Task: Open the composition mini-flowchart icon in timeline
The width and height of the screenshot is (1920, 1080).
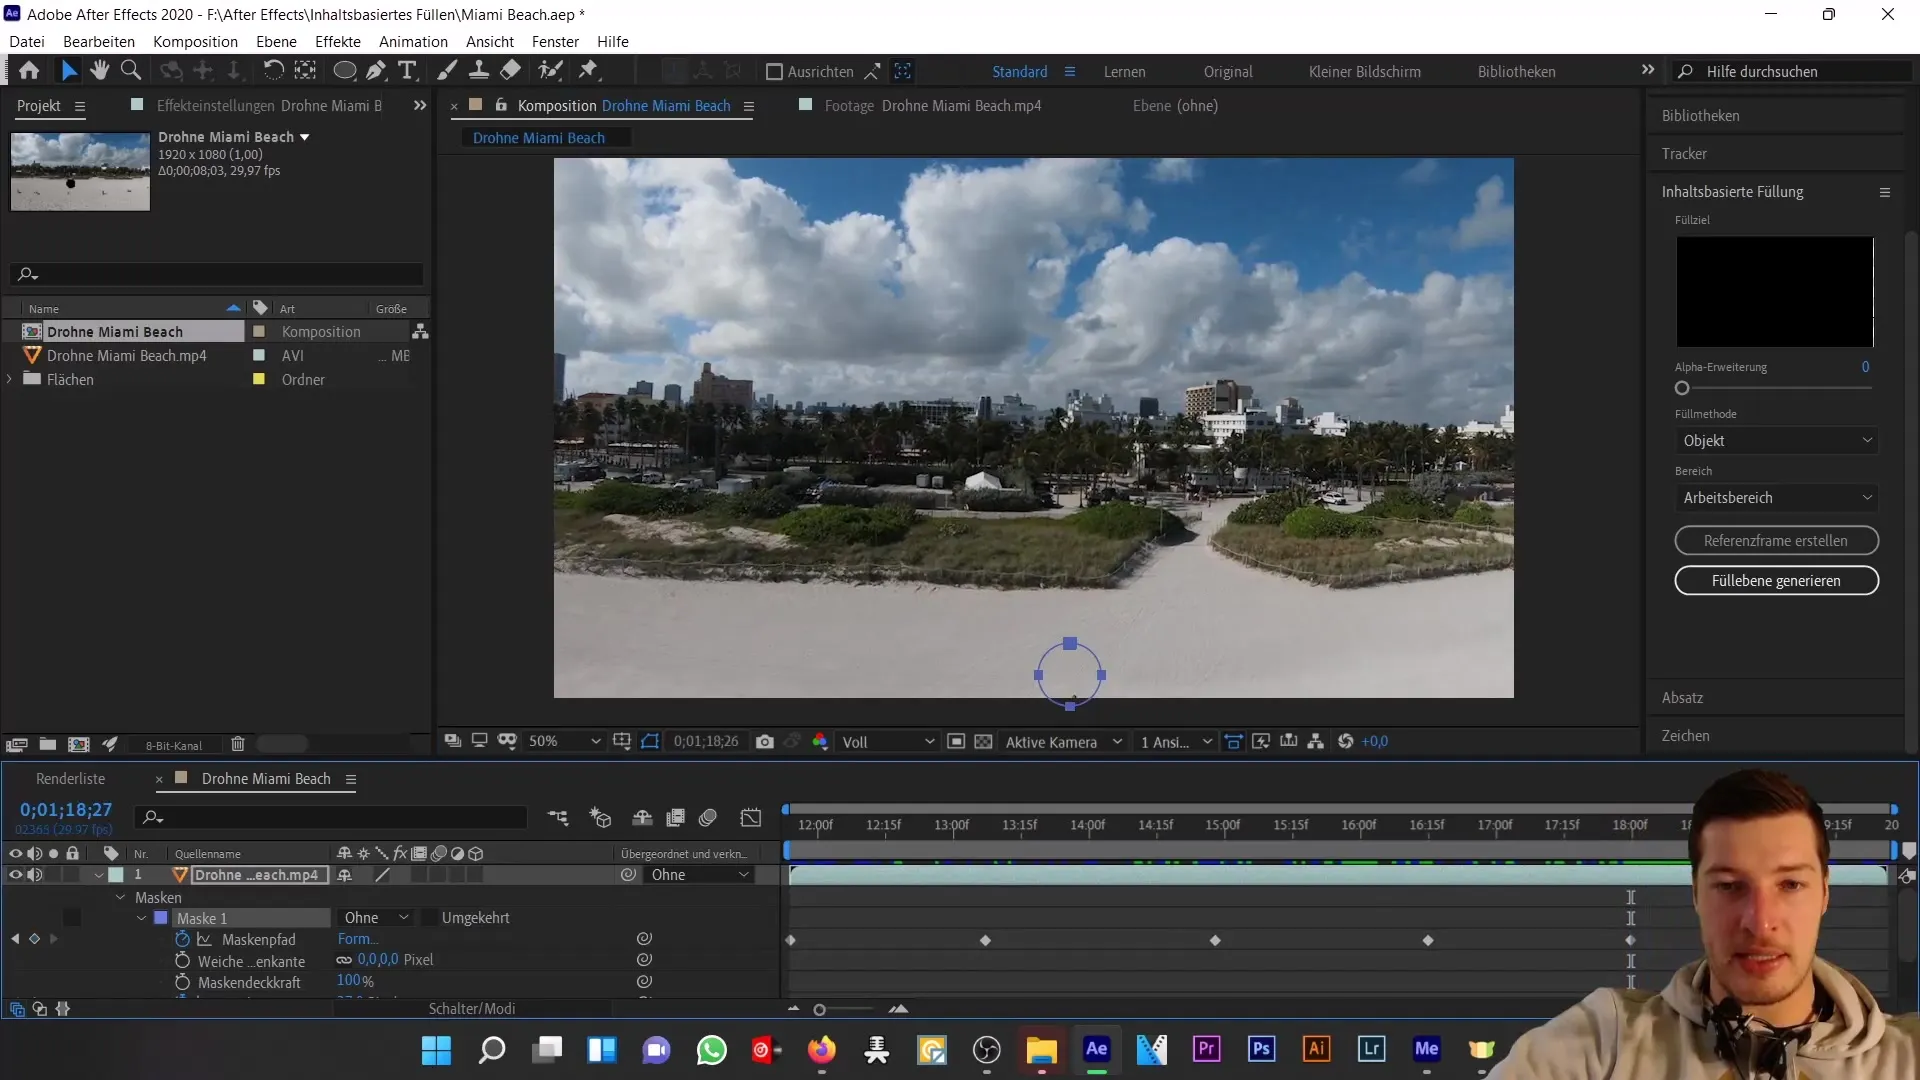Action: pos(558,818)
